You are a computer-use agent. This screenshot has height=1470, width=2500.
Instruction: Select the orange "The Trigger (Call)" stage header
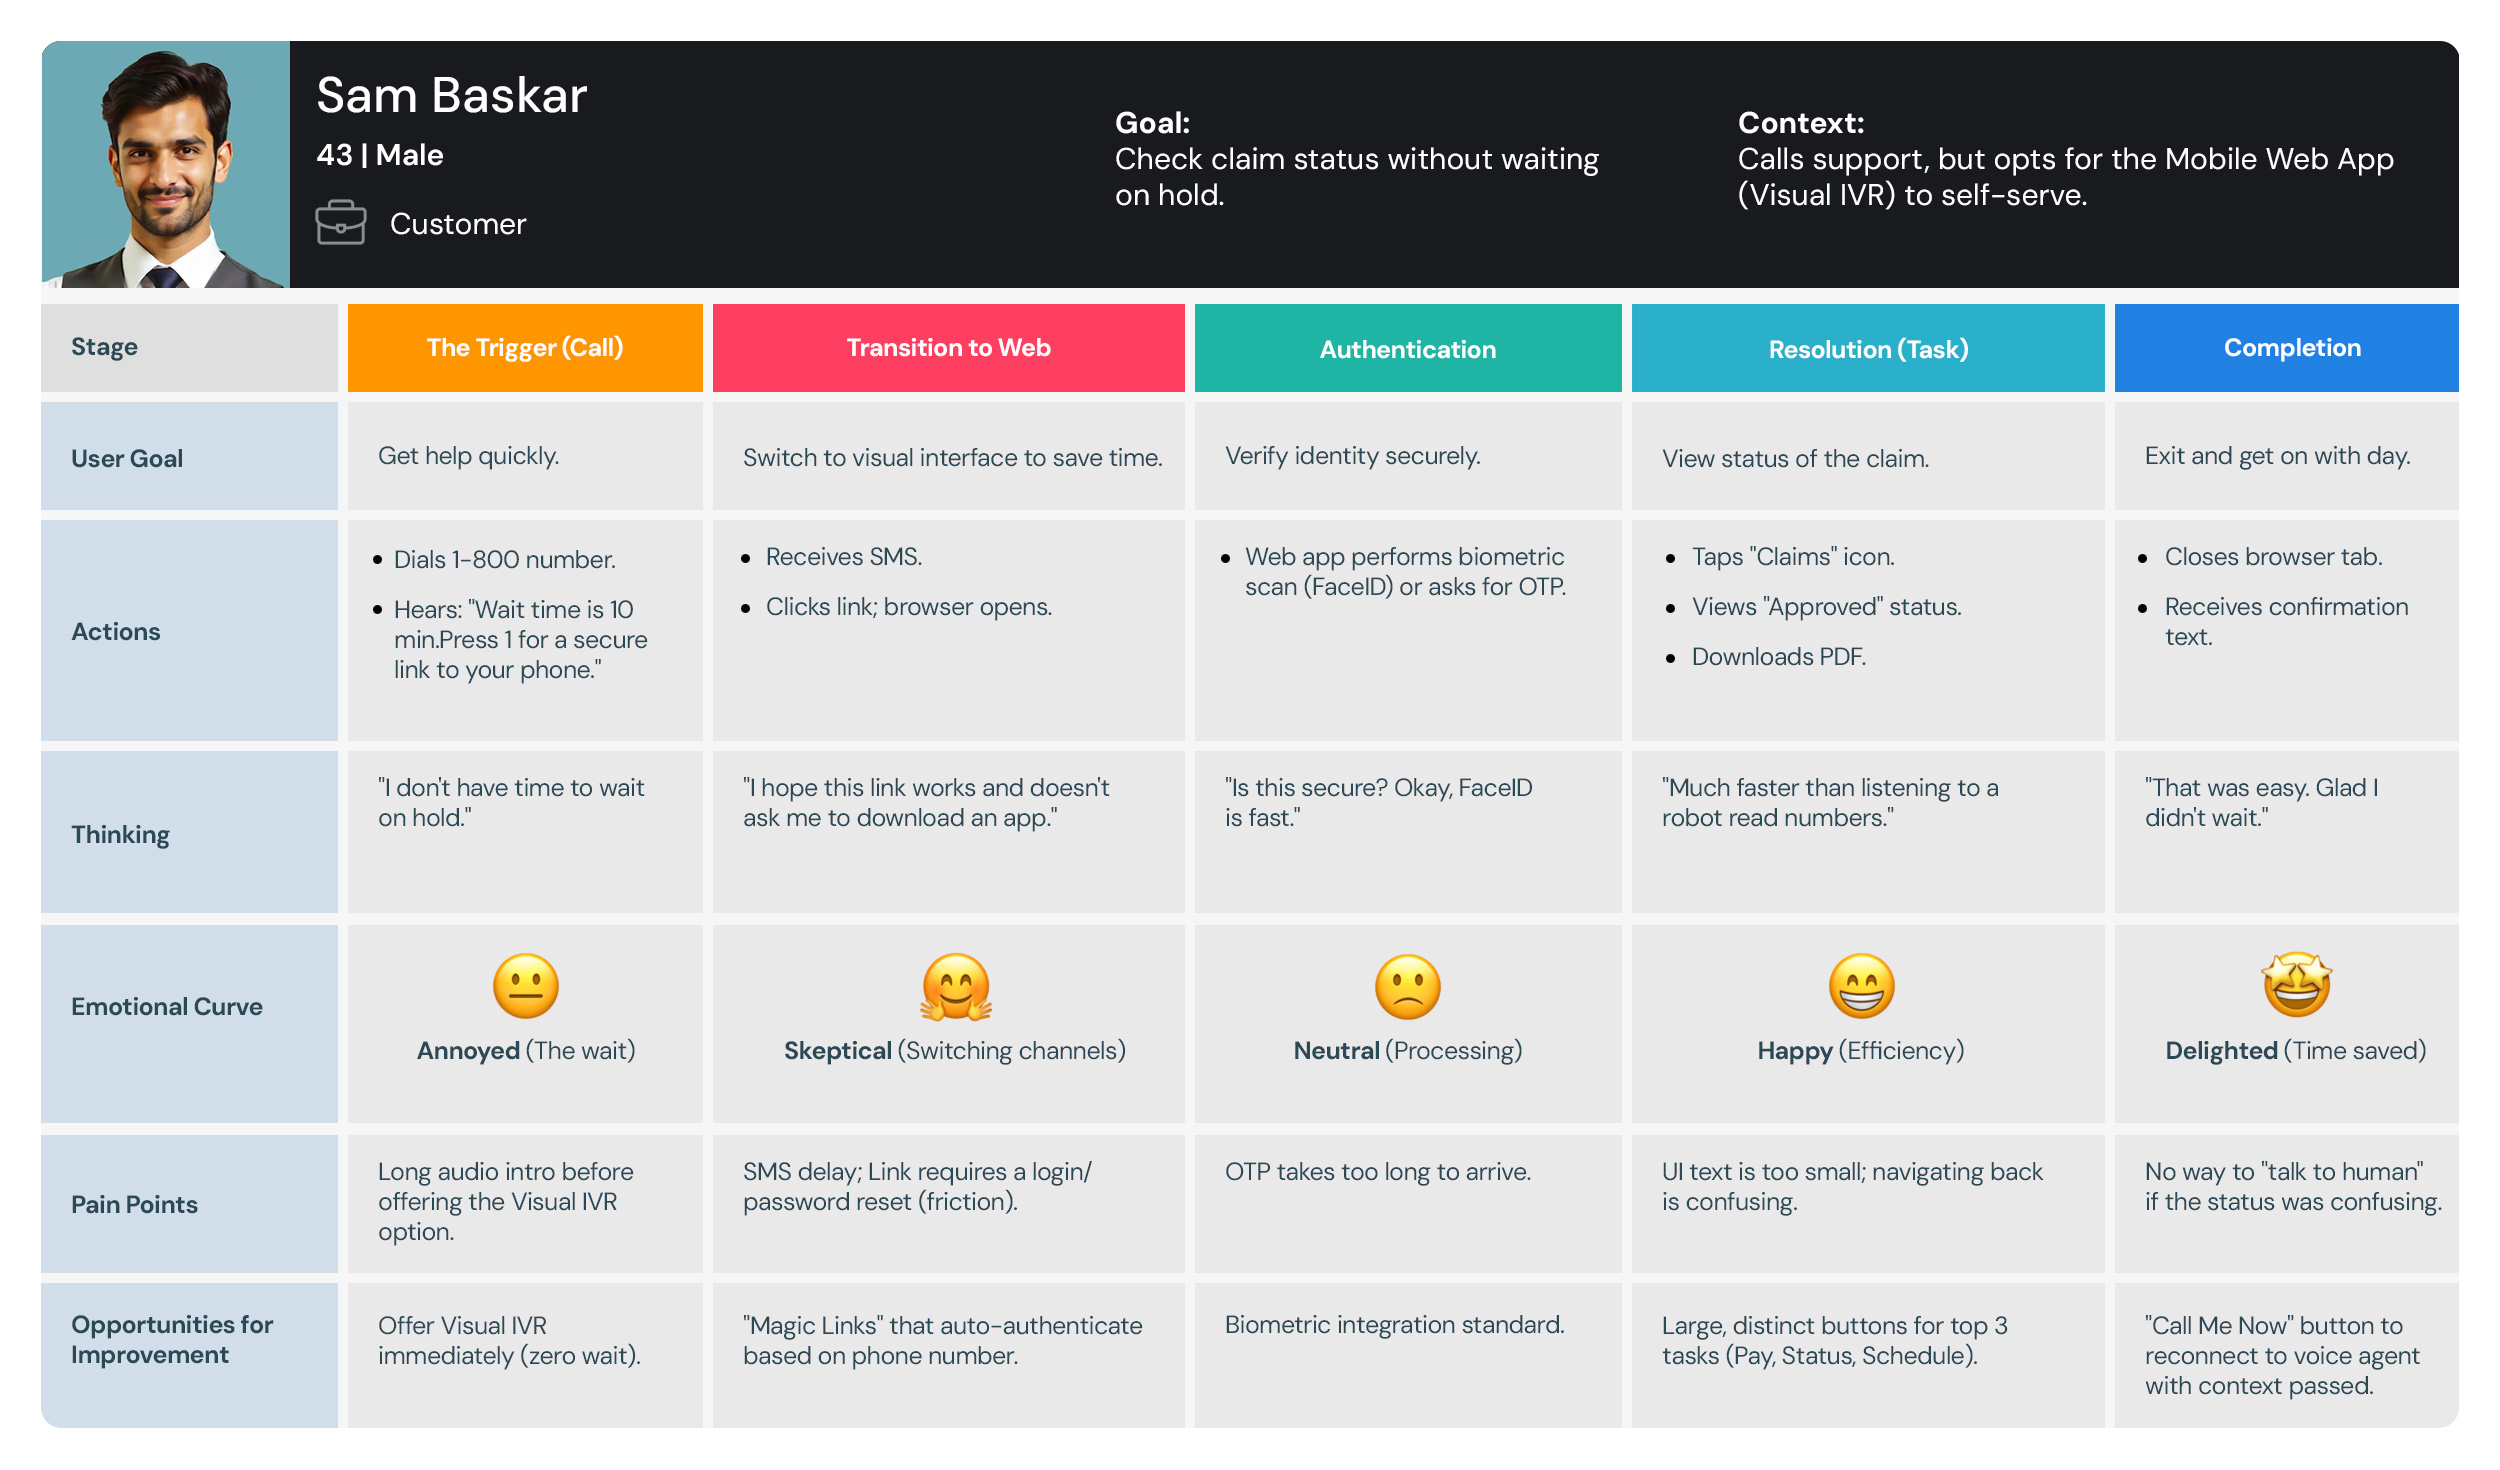tap(525, 348)
